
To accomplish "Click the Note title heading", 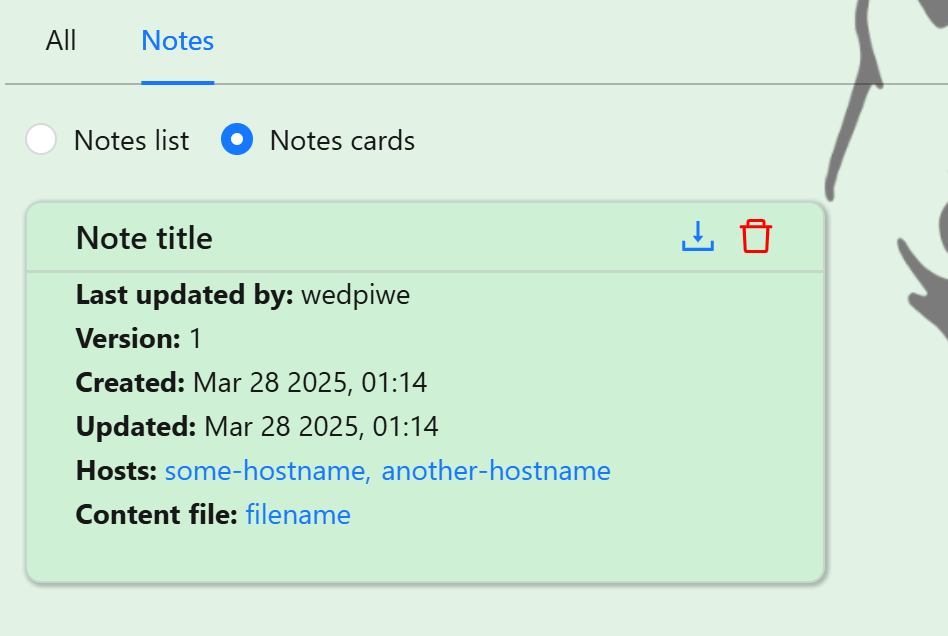I will (x=144, y=238).
